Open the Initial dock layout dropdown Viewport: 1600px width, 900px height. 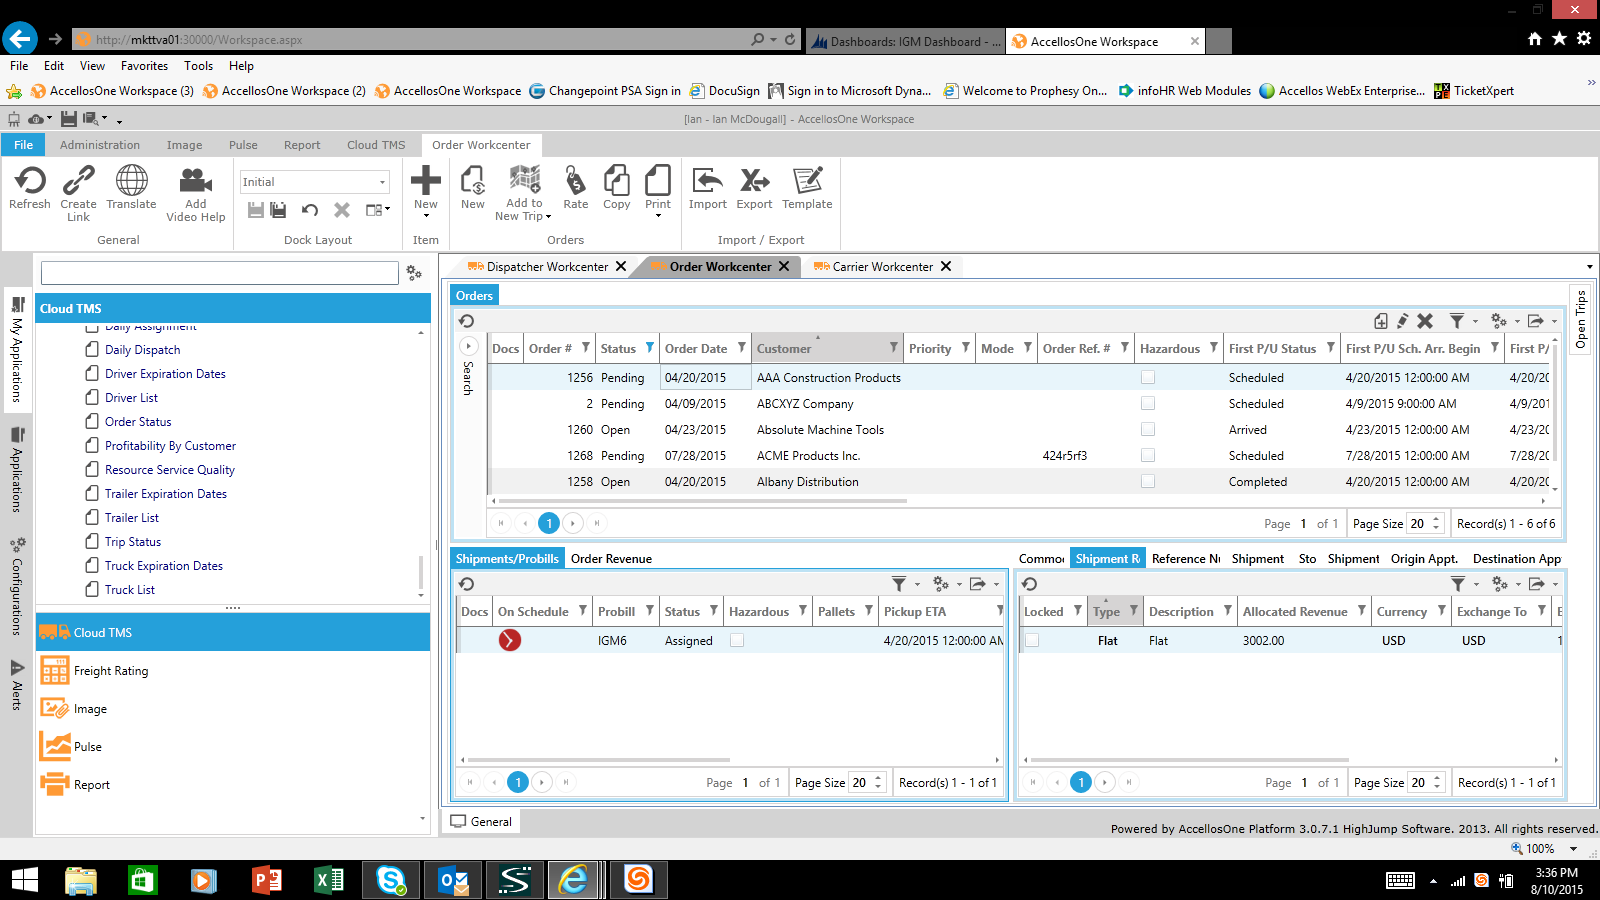coord(382,182)
